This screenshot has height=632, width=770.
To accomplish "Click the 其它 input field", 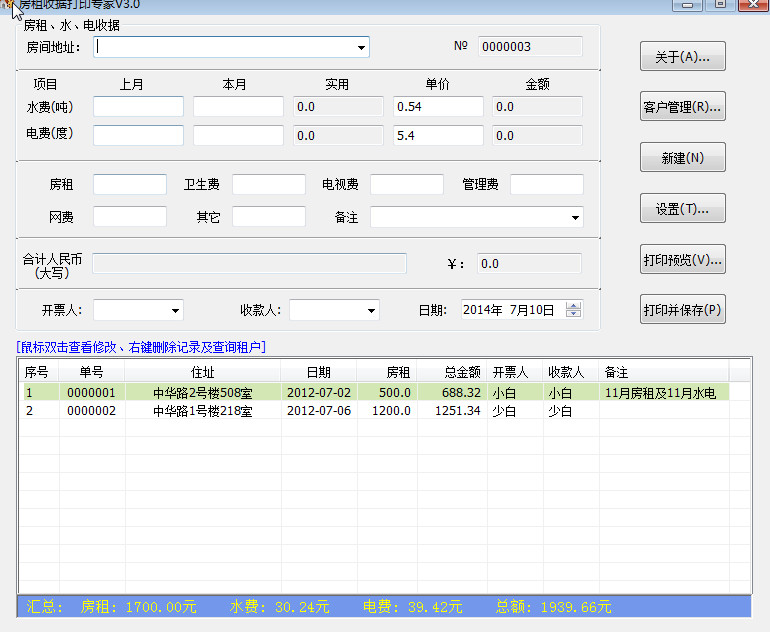I will [x=269, y=217].
